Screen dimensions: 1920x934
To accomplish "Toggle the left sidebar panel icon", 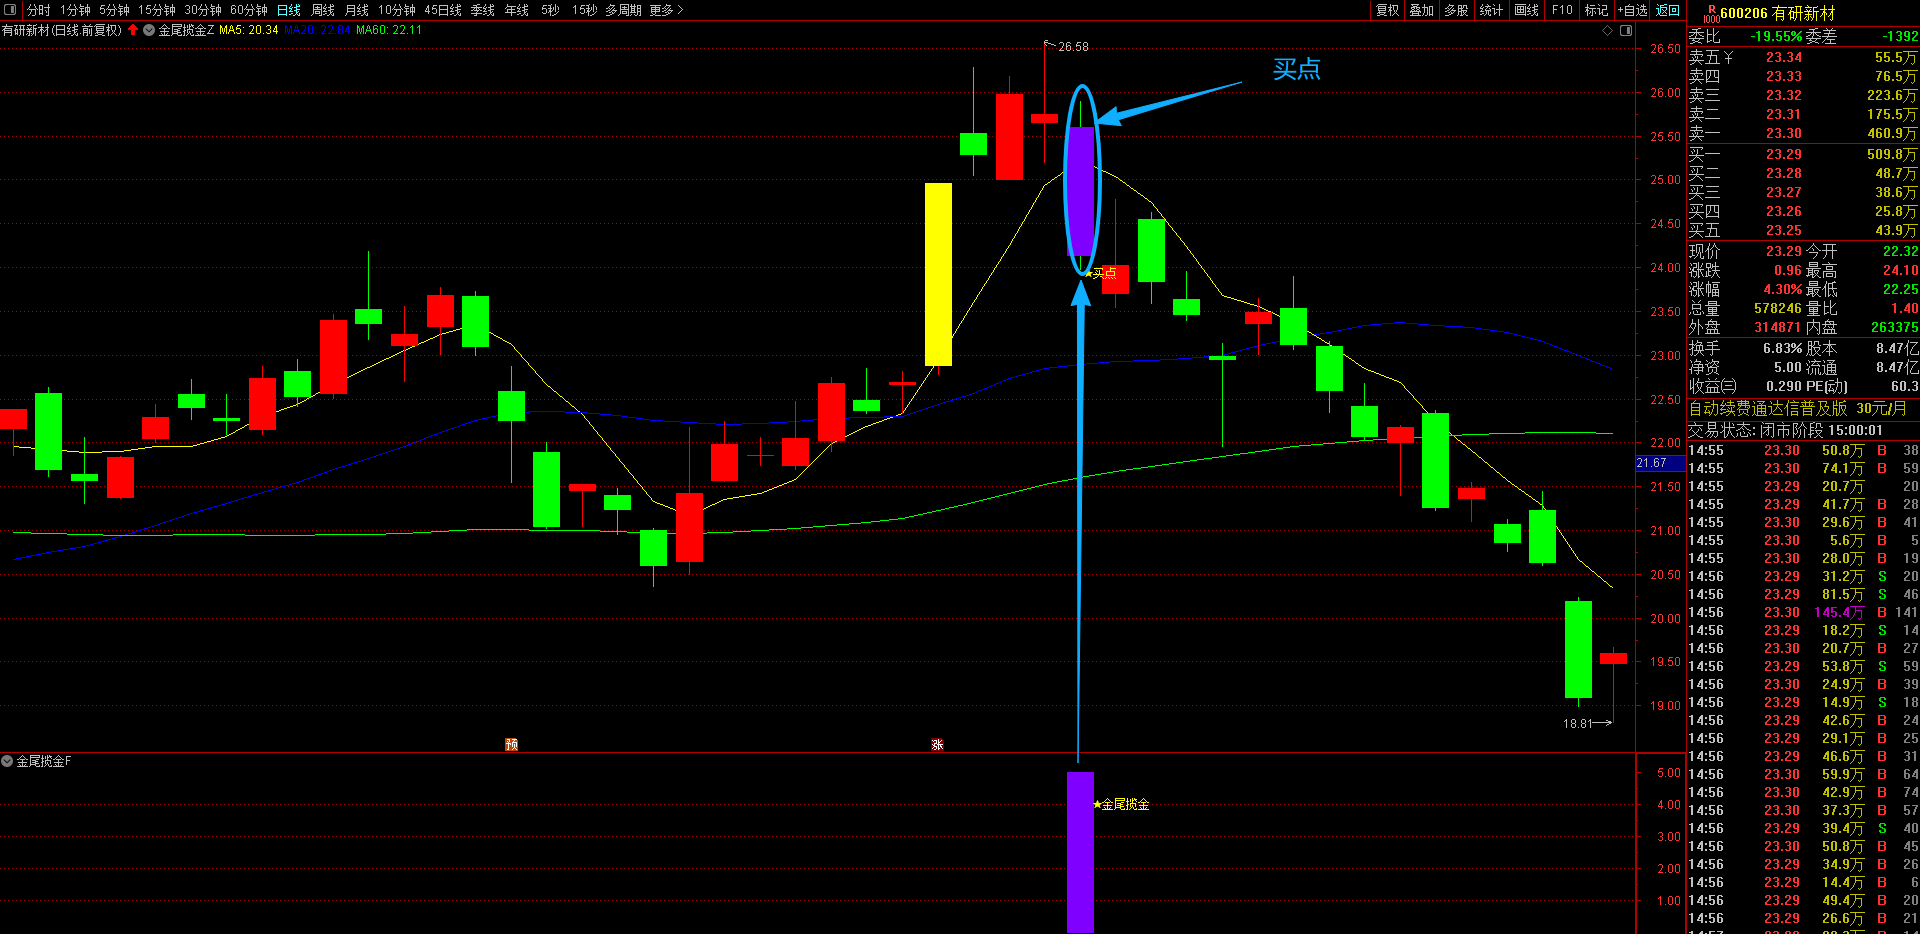I will (10, 10).
